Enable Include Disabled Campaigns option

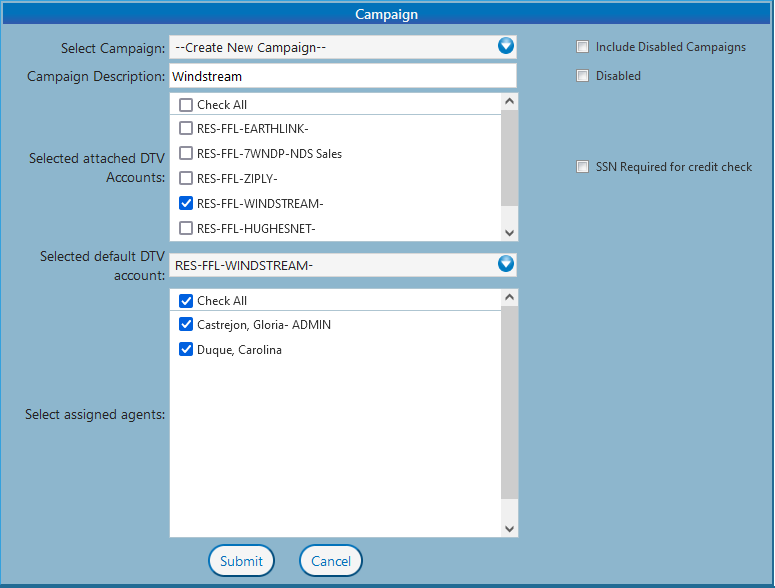[x=582, y=47]
